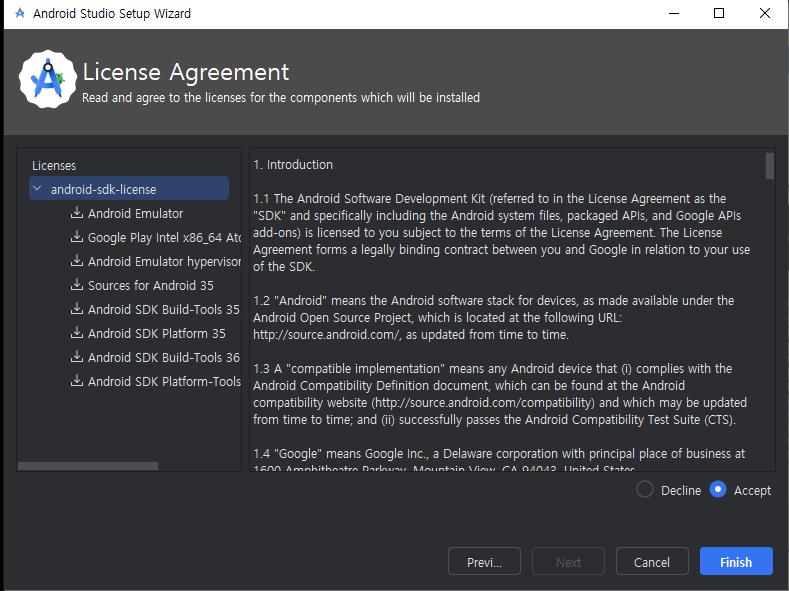Select 'Android SDK Build-Tools 36' text

click(x=164, y=357)
